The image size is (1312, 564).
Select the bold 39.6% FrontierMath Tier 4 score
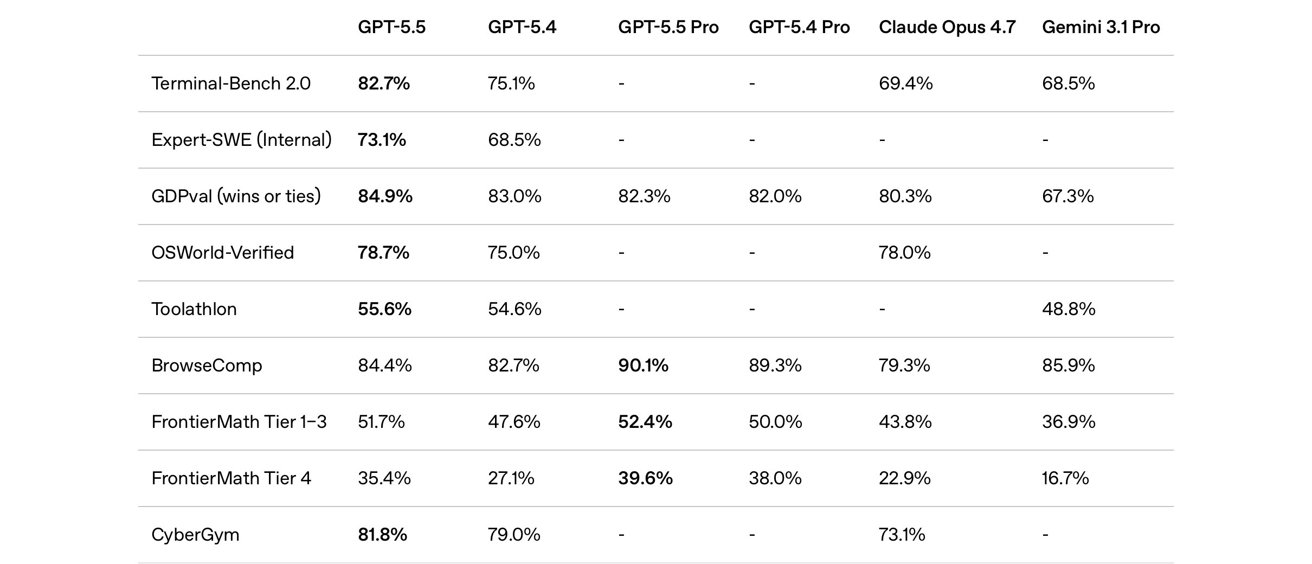[x=645, y=478]
